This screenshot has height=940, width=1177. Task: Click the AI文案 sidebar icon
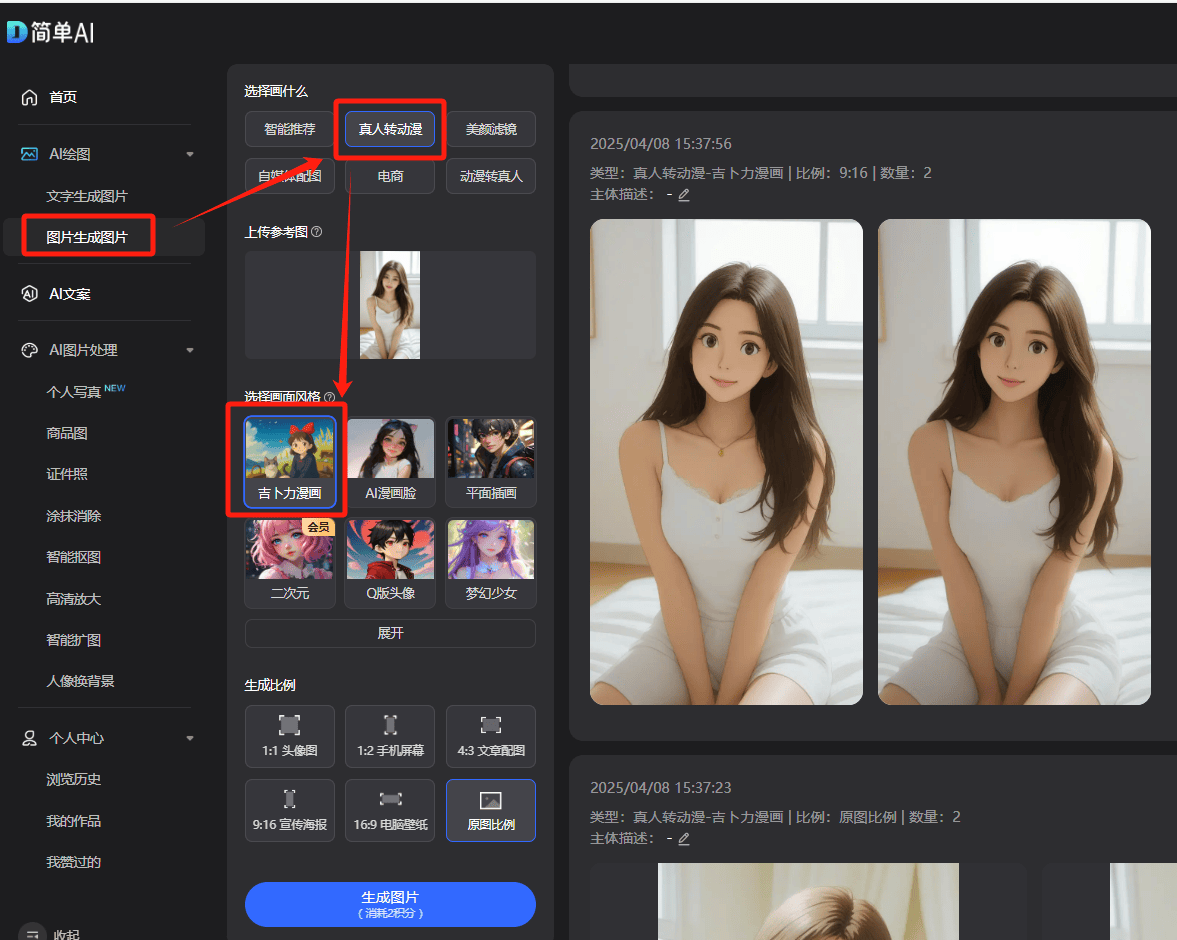(30, 294)
